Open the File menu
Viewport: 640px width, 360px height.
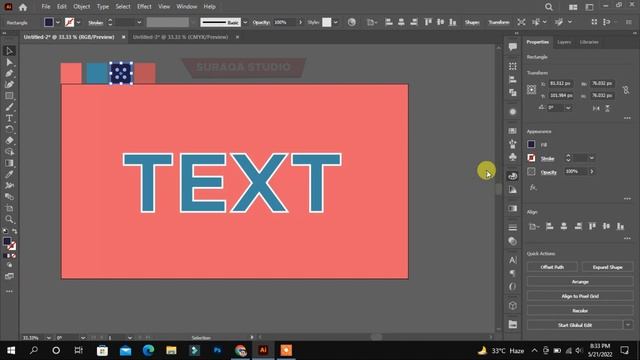46,7
